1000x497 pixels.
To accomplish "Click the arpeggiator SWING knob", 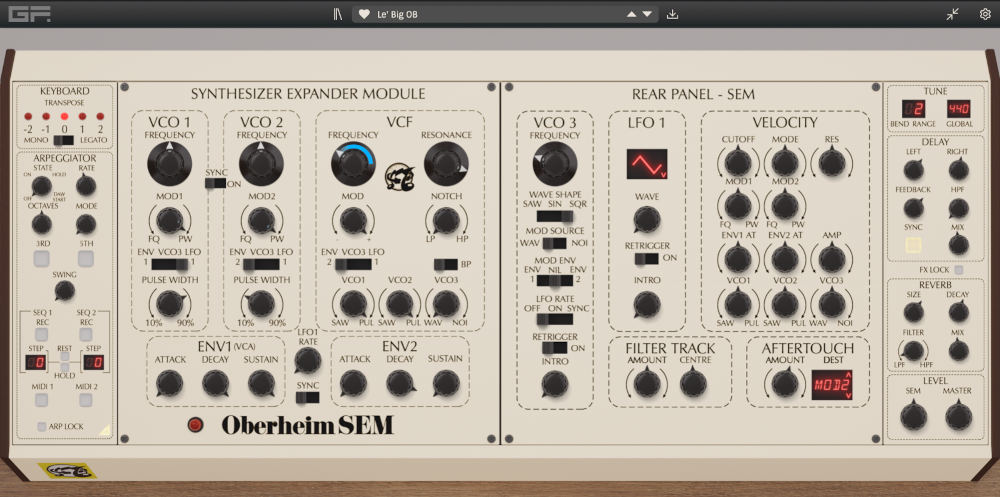I will click(64, 291).
